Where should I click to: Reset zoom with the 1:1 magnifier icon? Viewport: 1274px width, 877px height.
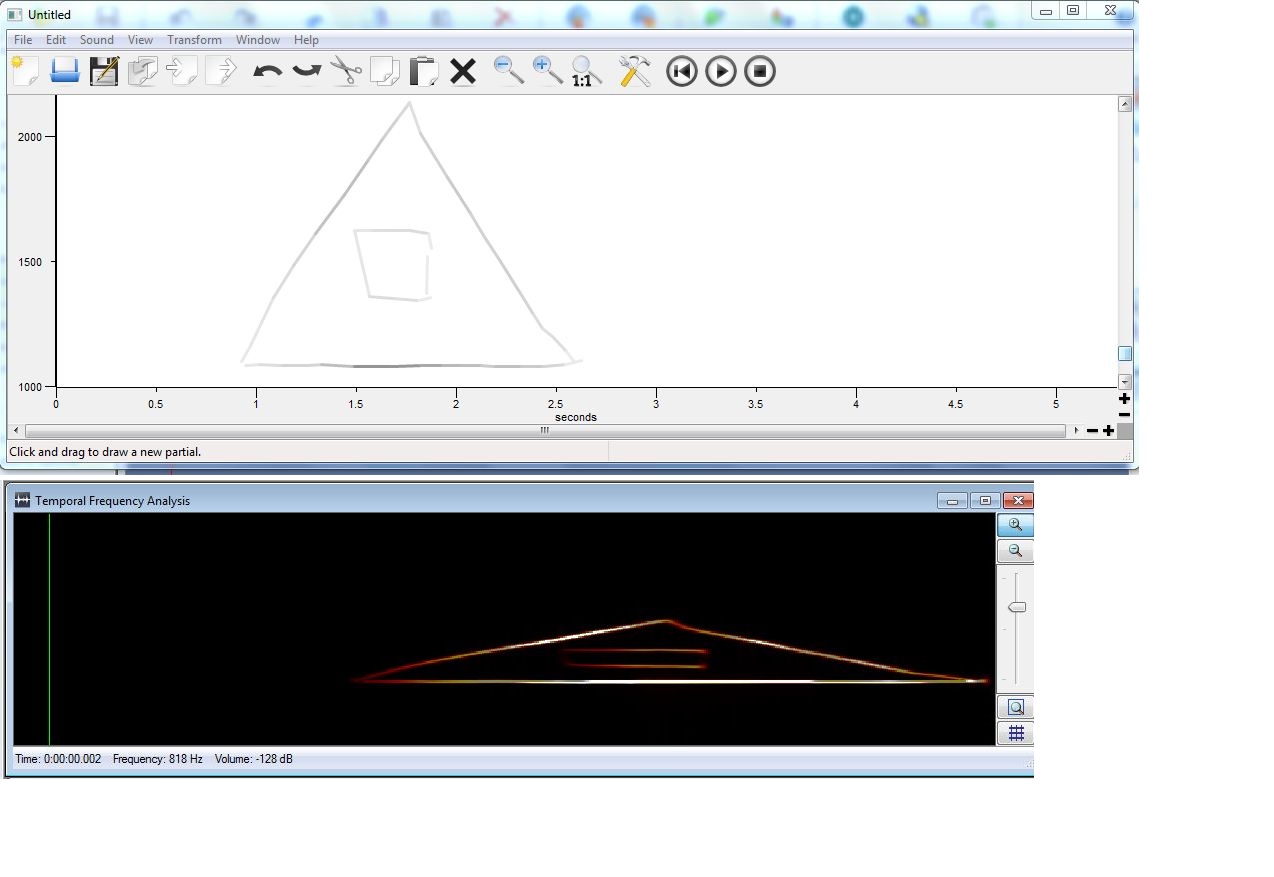pos(586,71)
